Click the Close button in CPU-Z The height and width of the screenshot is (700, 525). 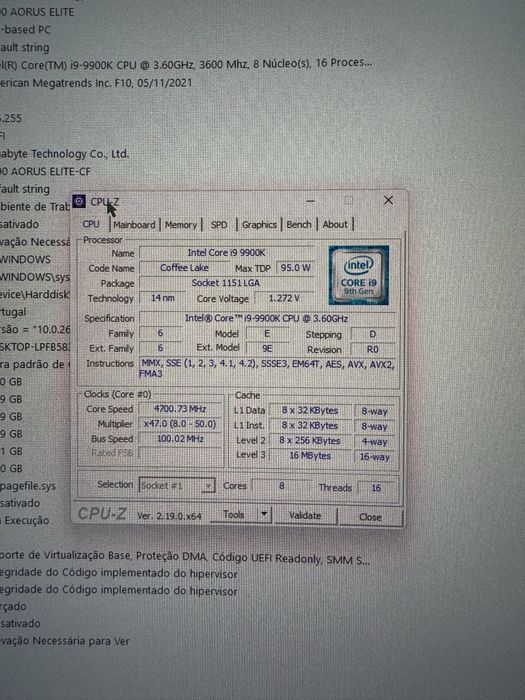pyautogui.click(x=370, y=517)
